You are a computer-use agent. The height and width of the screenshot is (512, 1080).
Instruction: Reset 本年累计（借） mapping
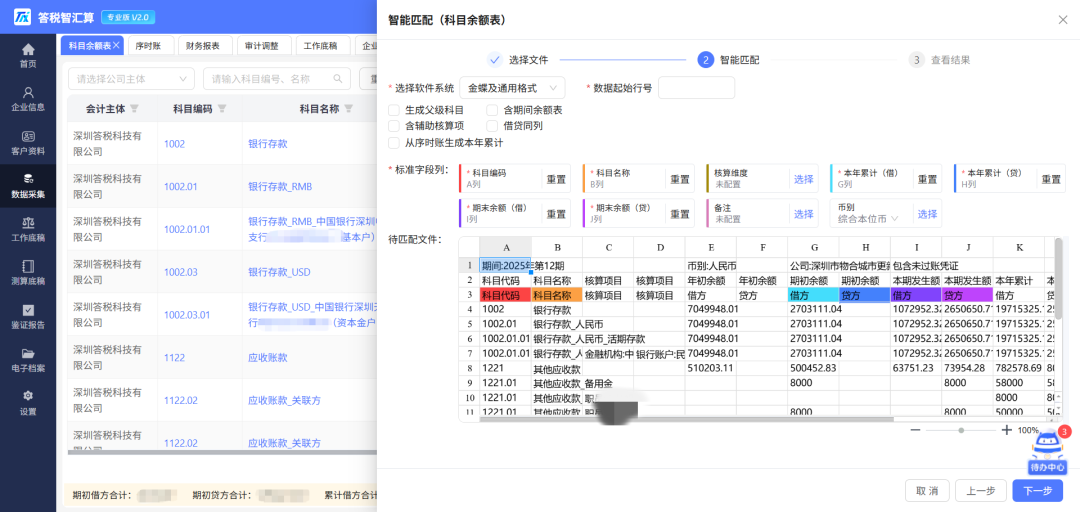(927, 178)
